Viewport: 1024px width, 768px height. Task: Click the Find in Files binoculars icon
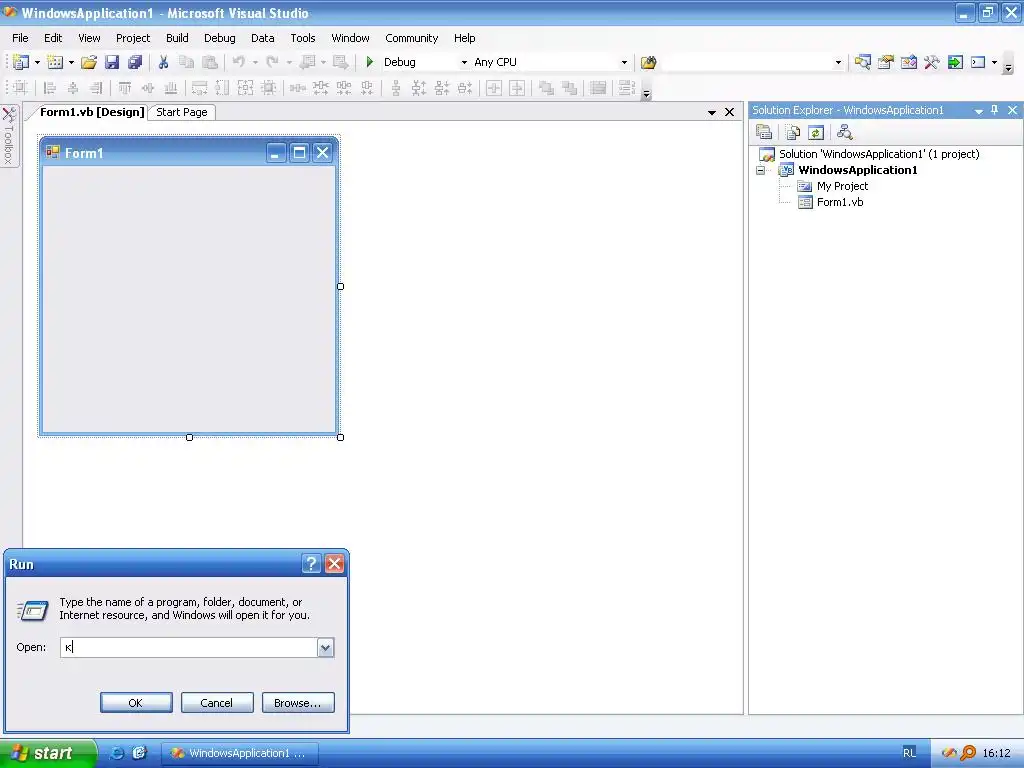pyautogui.click(x=648, y=62)
